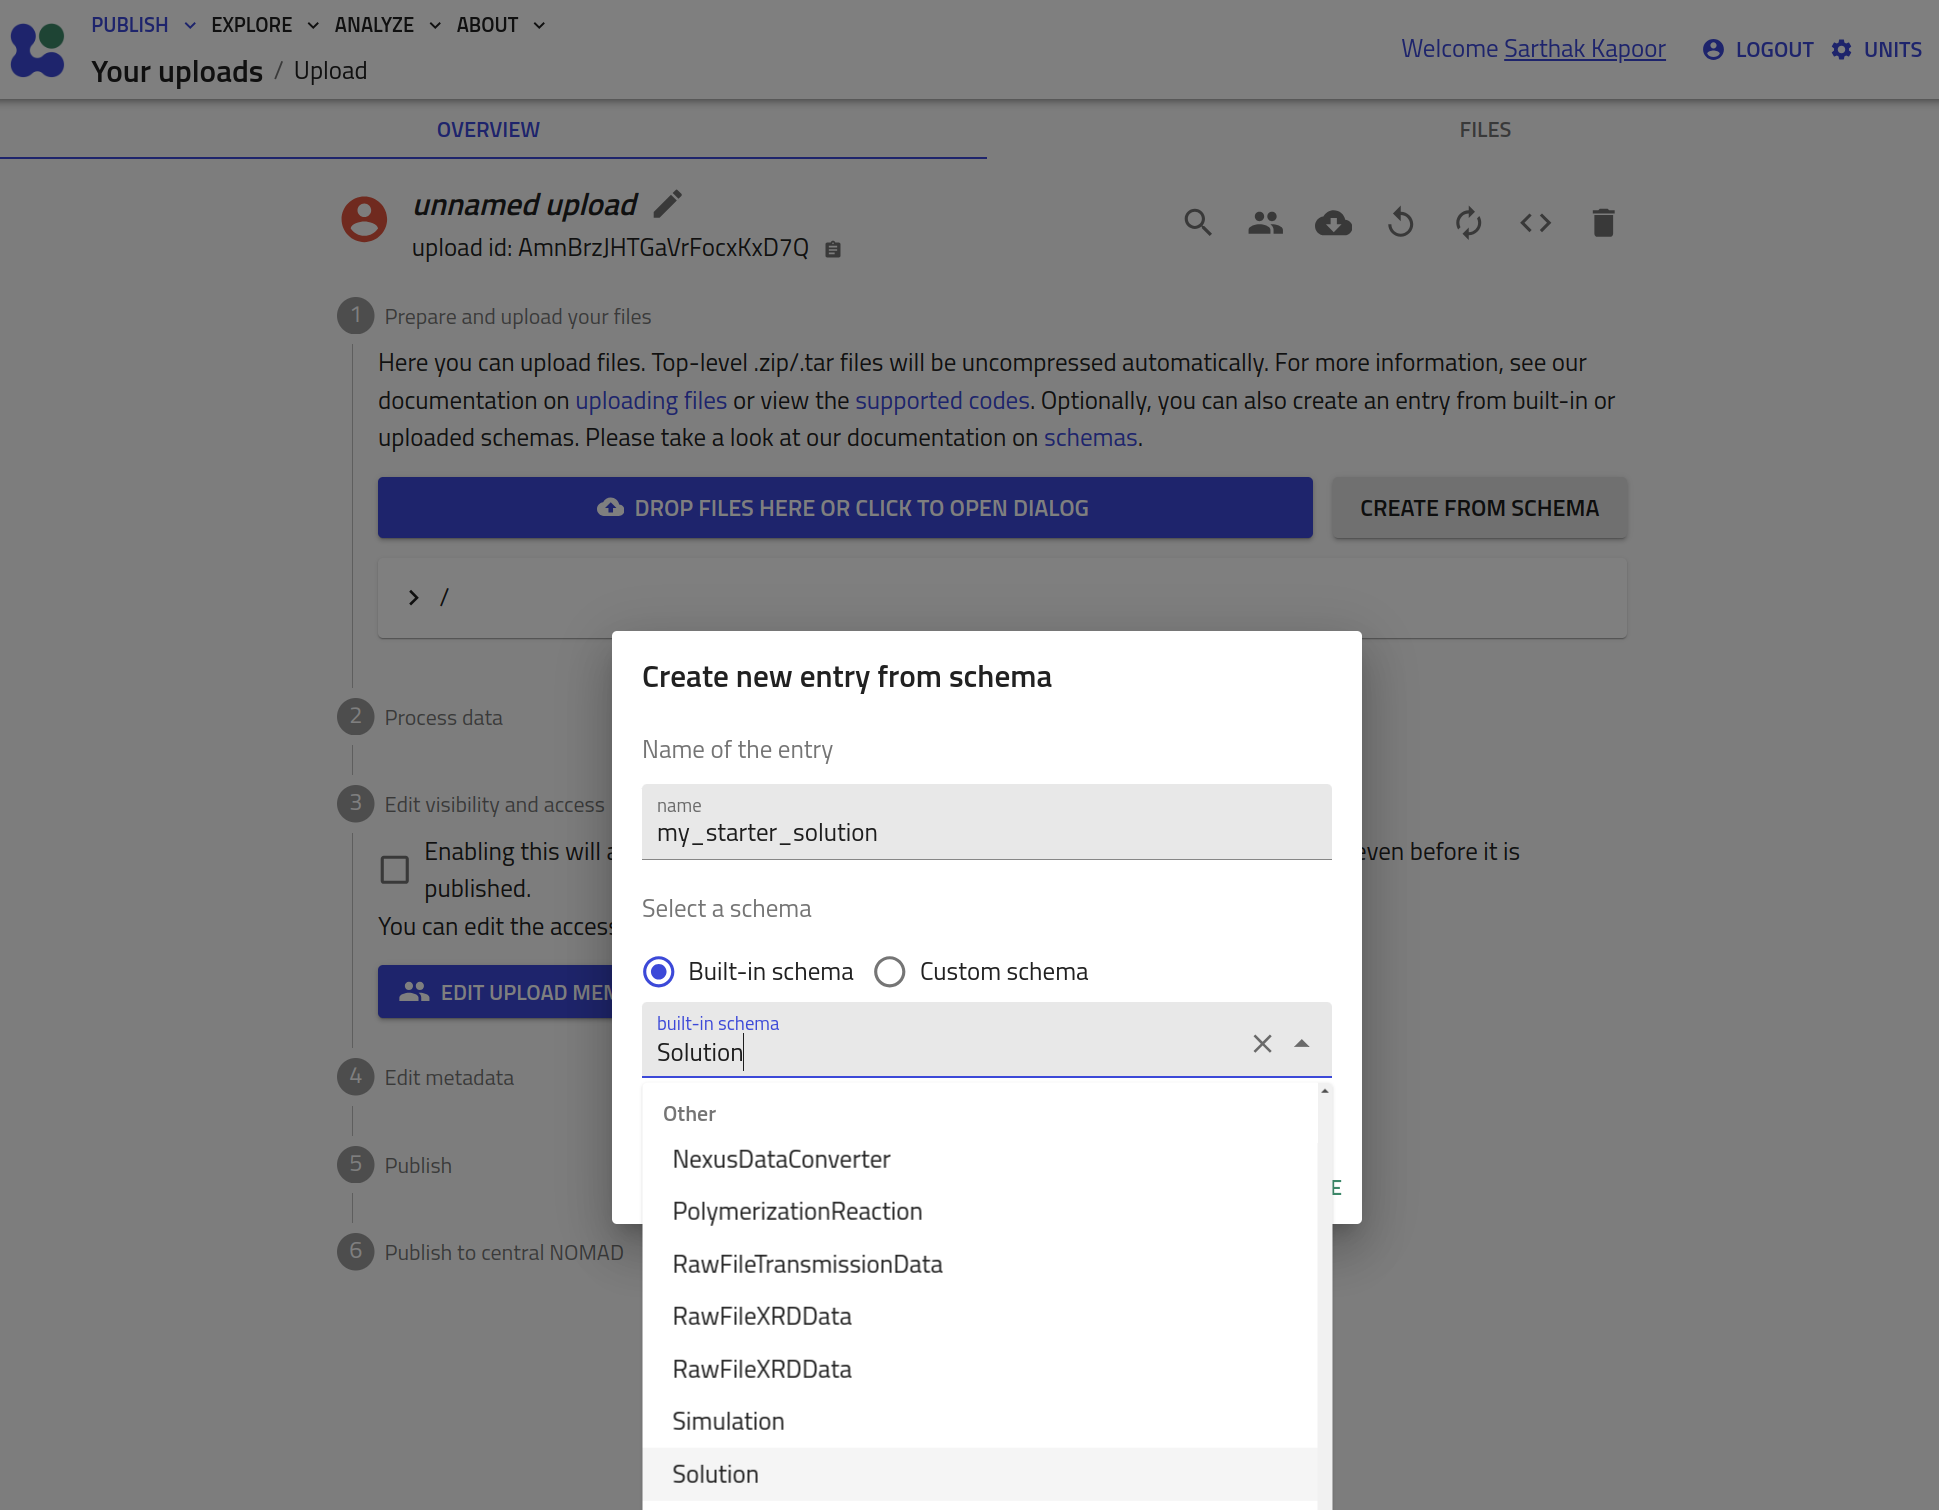The width and height of the screenshot is (1939, 1510).
Task: Click the members/collaborators icon
Action: pyautogui.click(x=1267, y=222)
